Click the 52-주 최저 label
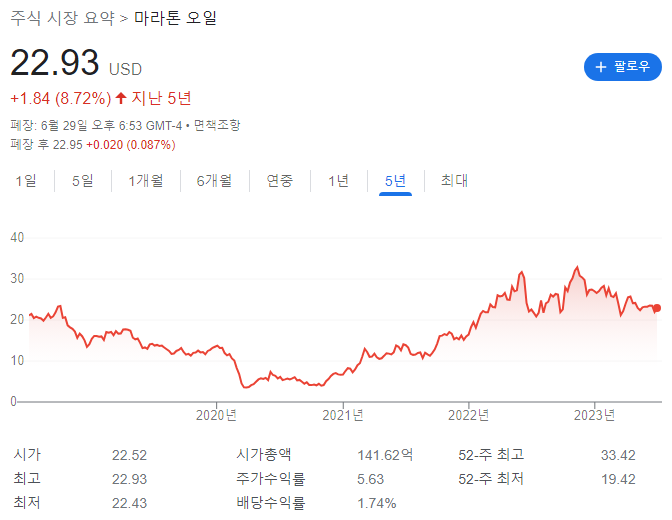 click(x=491, y=478)
